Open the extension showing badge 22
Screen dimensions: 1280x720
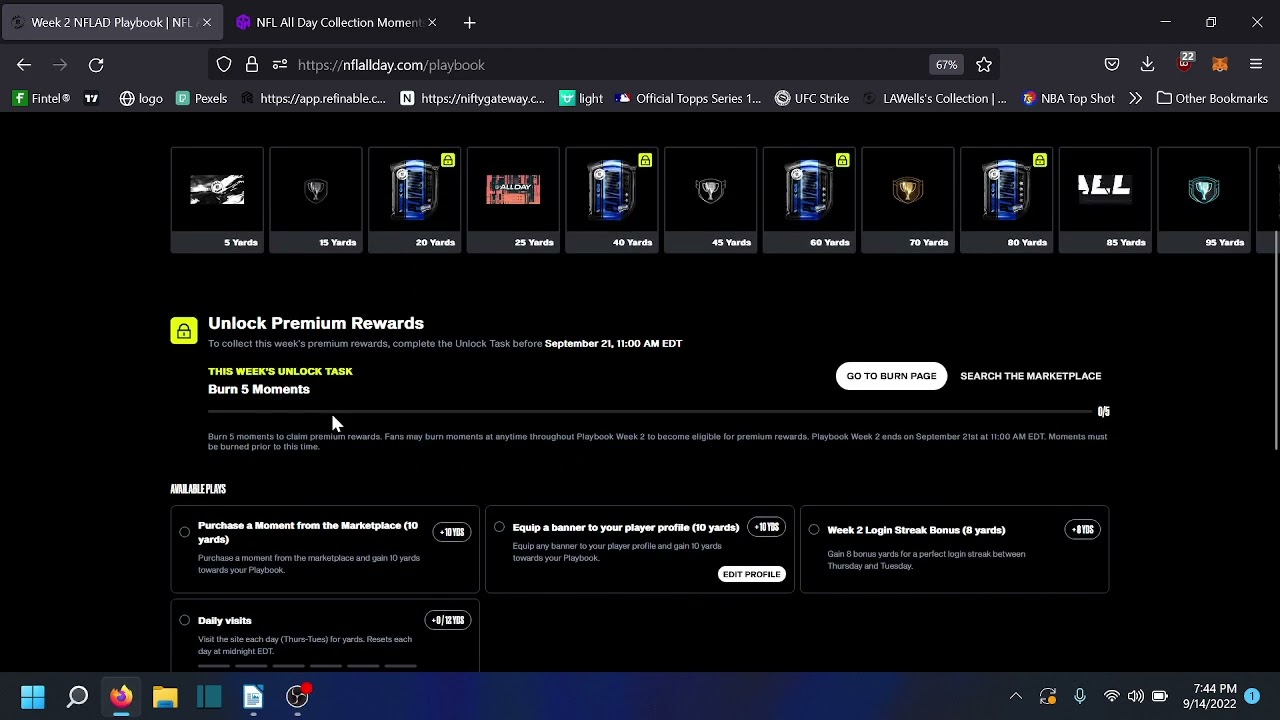[x=1185, y=63]
